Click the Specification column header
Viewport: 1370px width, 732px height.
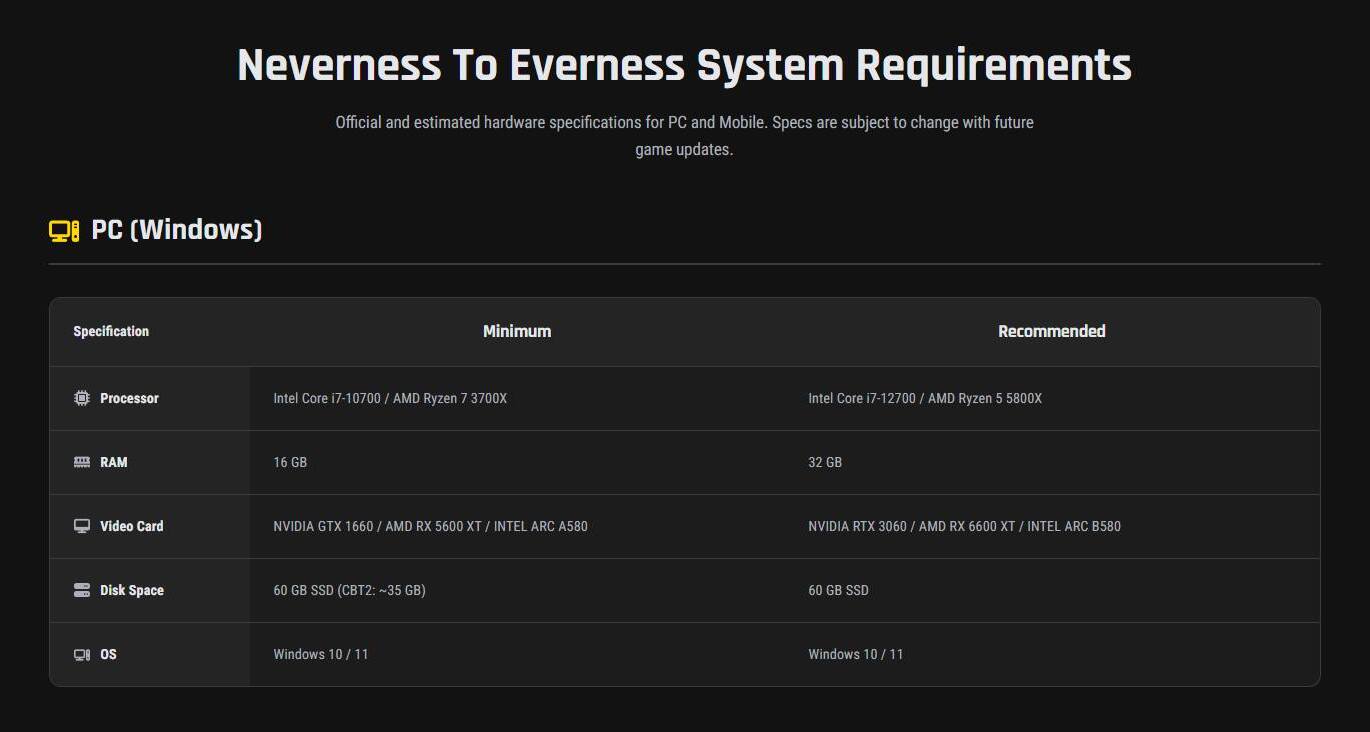coord(111,331)
